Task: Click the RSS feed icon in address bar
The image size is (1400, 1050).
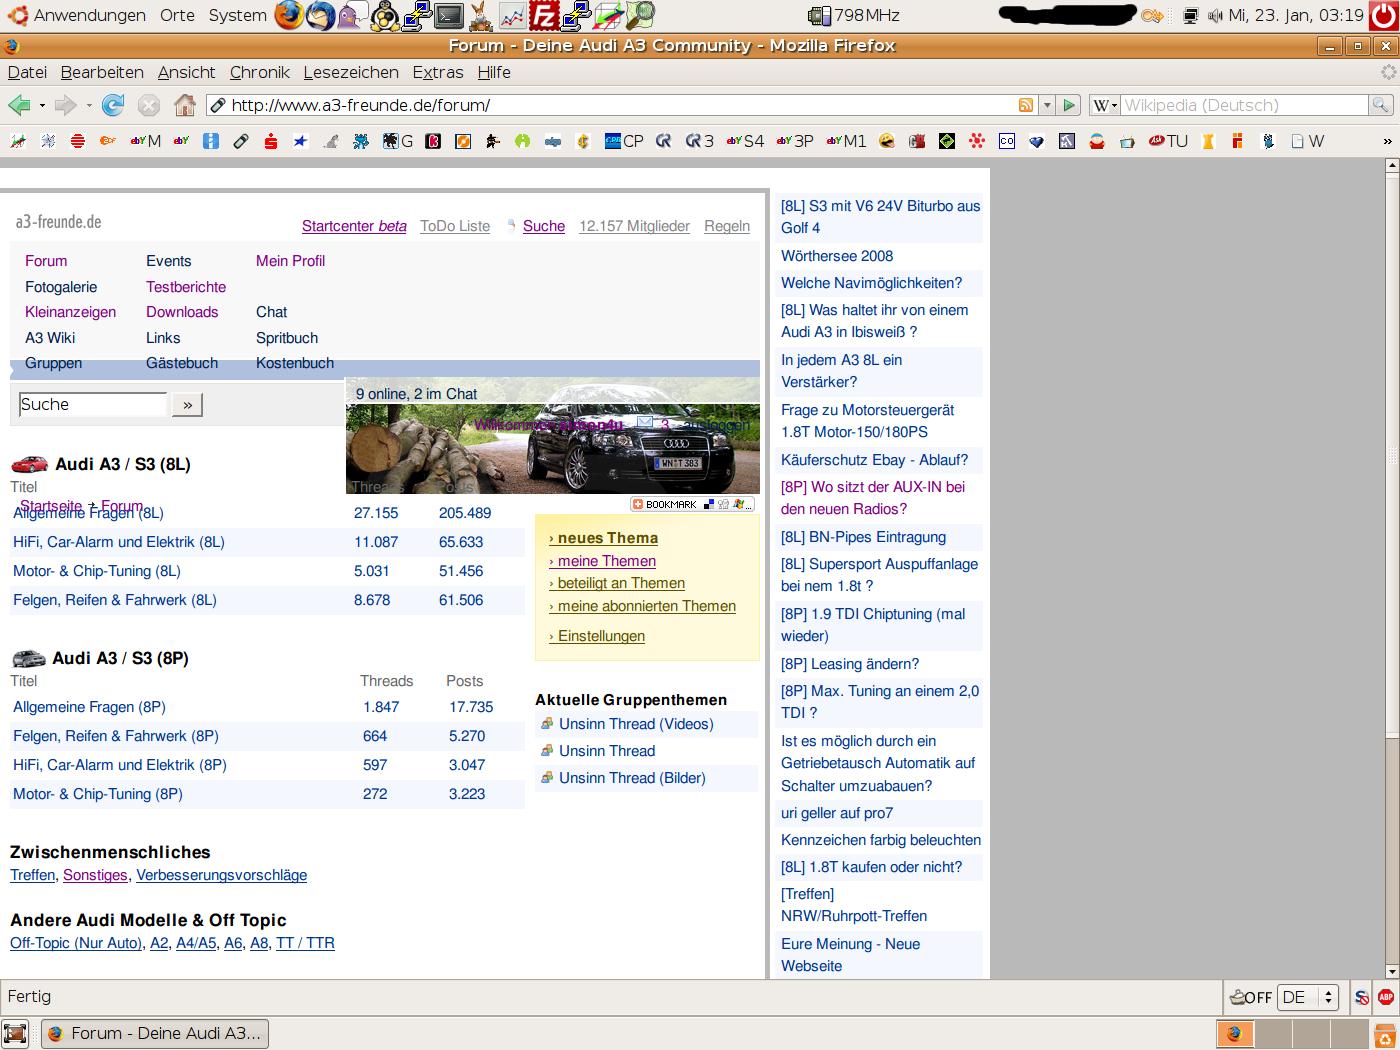Action: tap(1025, 105)
